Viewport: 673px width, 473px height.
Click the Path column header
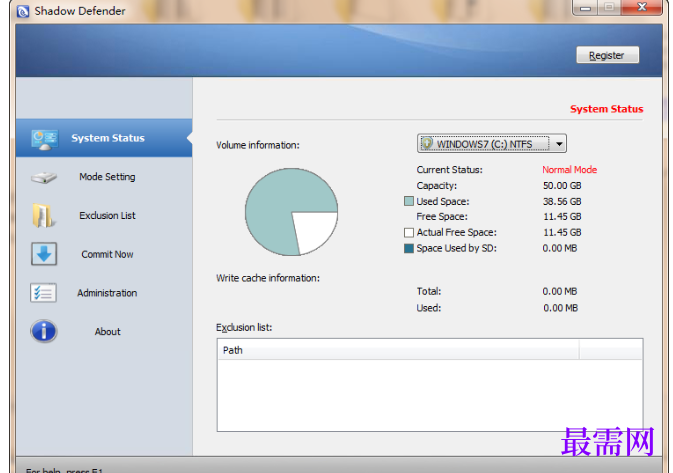[398, 350]
